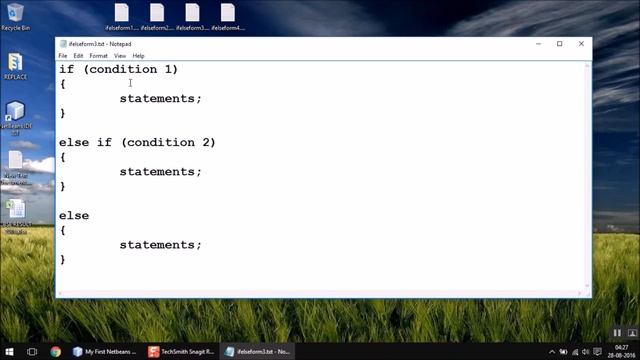Select the ifelseform2 file on desktop
The image size is (640, 360).
[x=157, y=17]
